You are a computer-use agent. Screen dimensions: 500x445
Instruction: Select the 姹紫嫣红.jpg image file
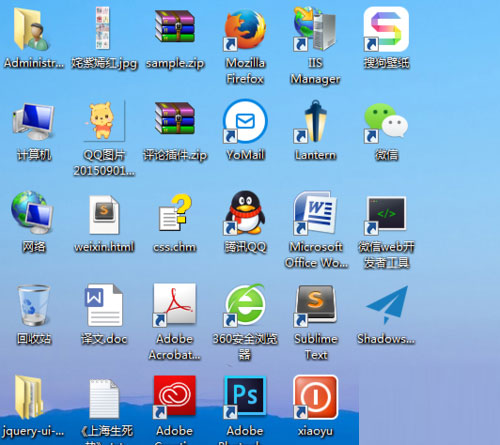(x=102, y=28)
